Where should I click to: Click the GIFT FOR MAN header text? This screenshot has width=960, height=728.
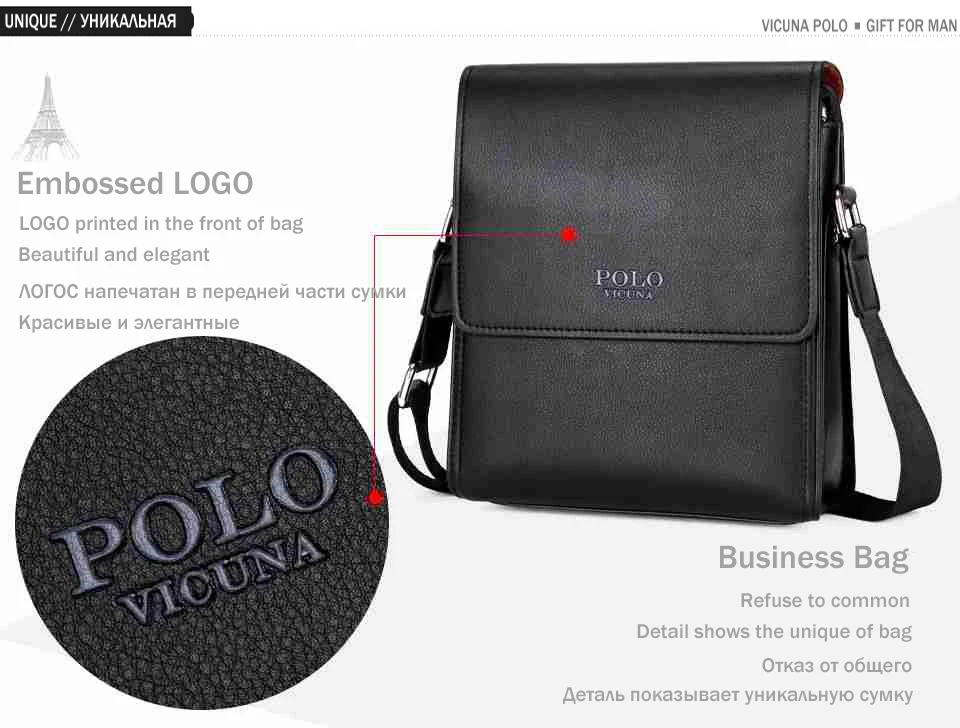[911, 26]
